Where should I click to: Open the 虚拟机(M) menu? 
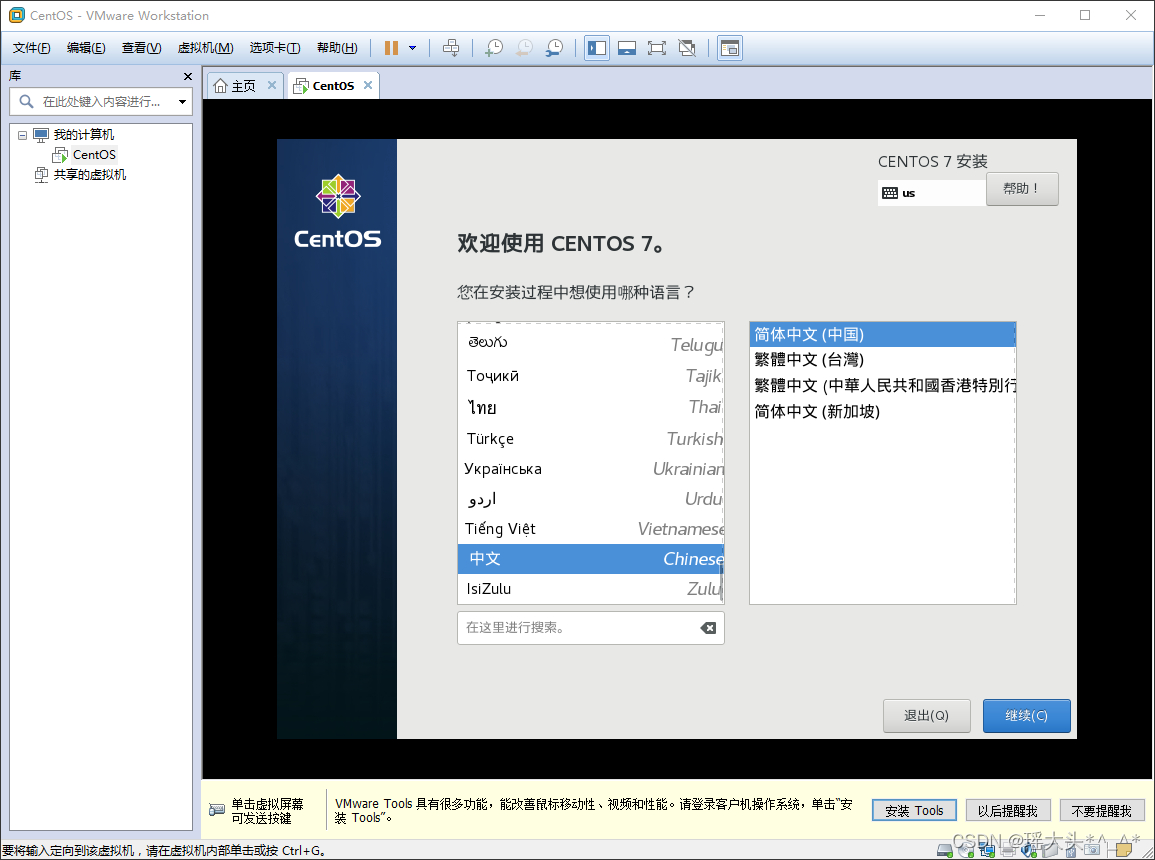pos(205,47)
